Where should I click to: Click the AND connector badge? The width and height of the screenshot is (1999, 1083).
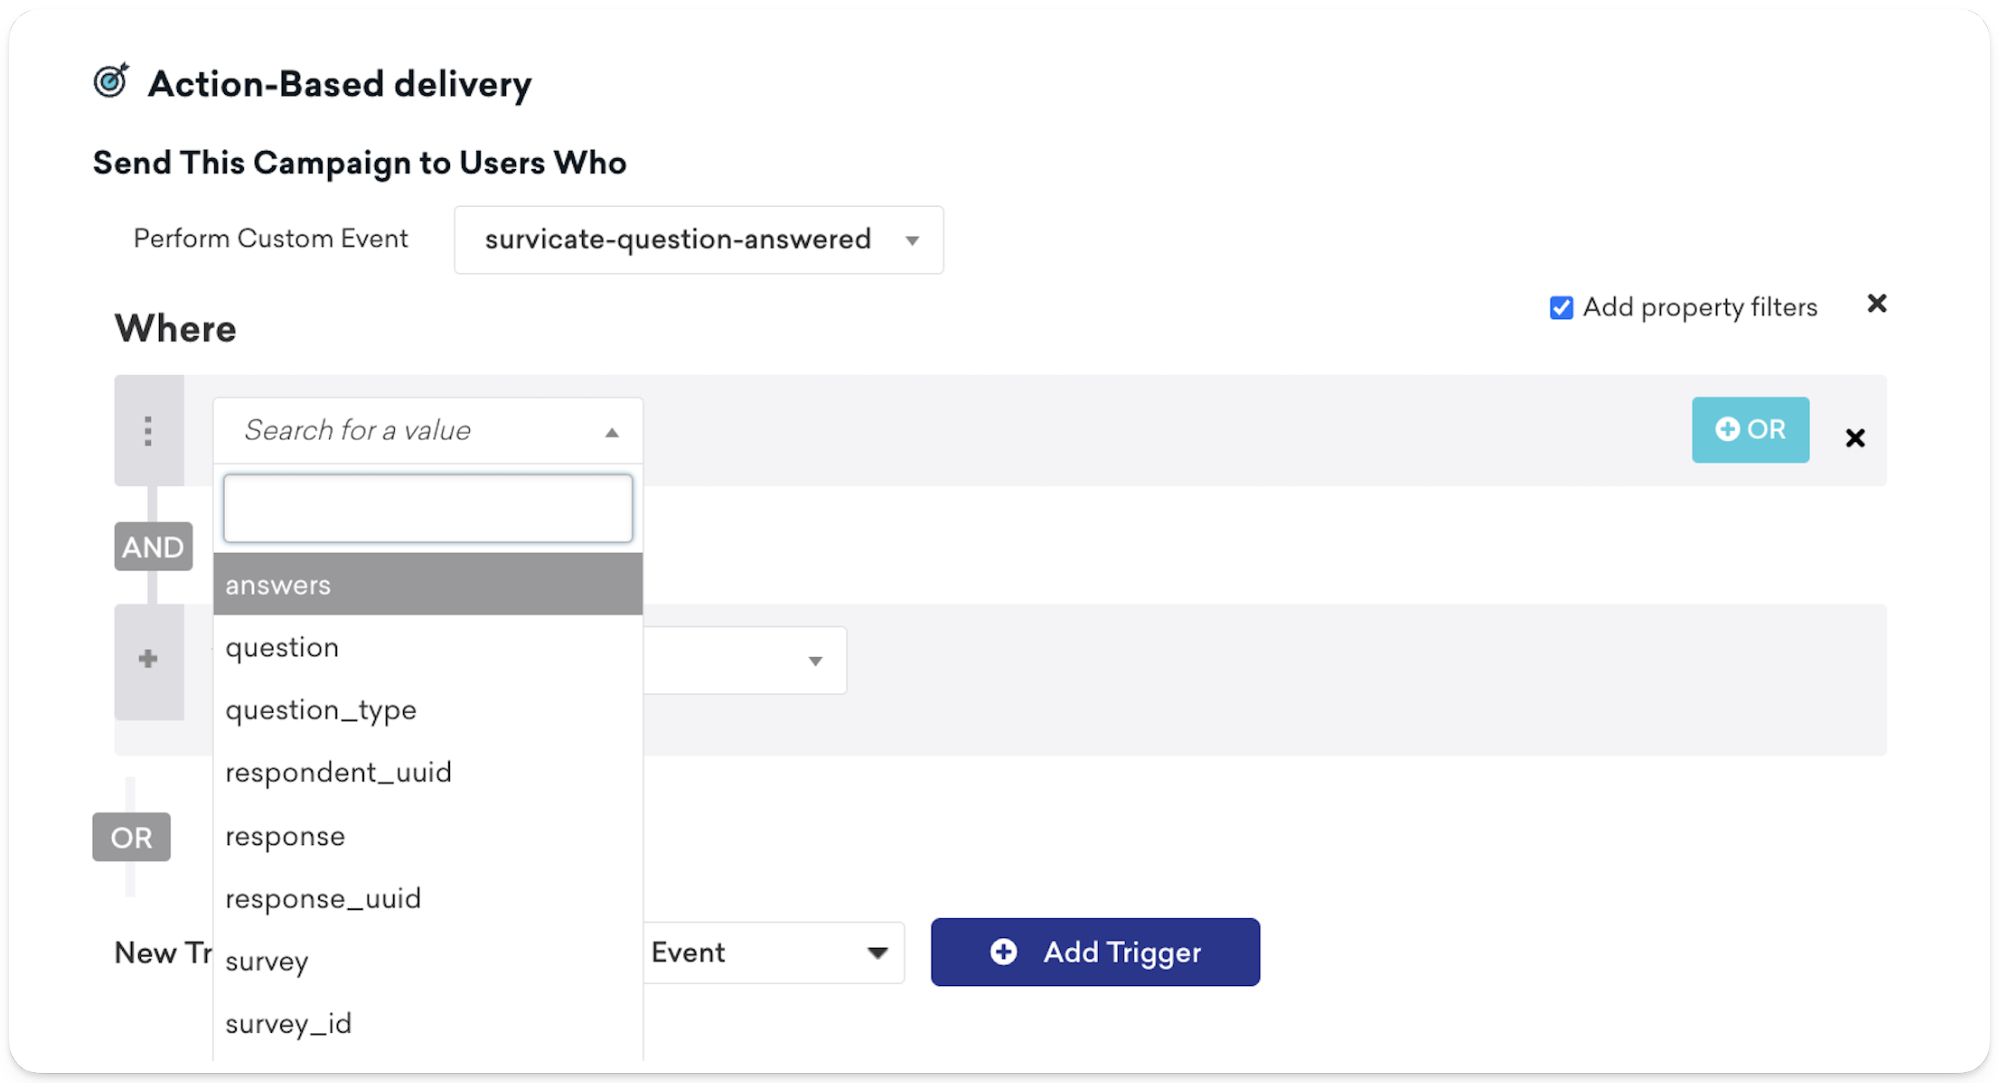152,546
